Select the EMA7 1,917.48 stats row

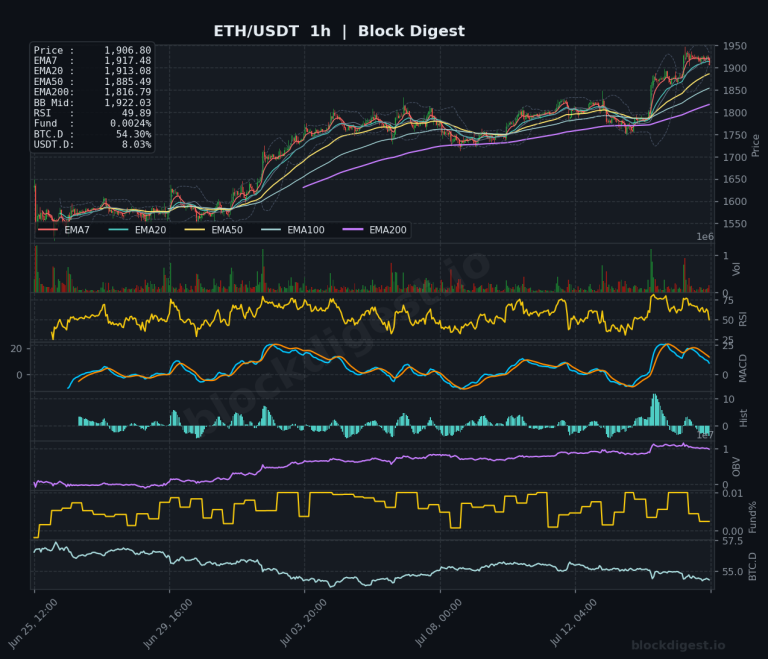tap(93, 61)
